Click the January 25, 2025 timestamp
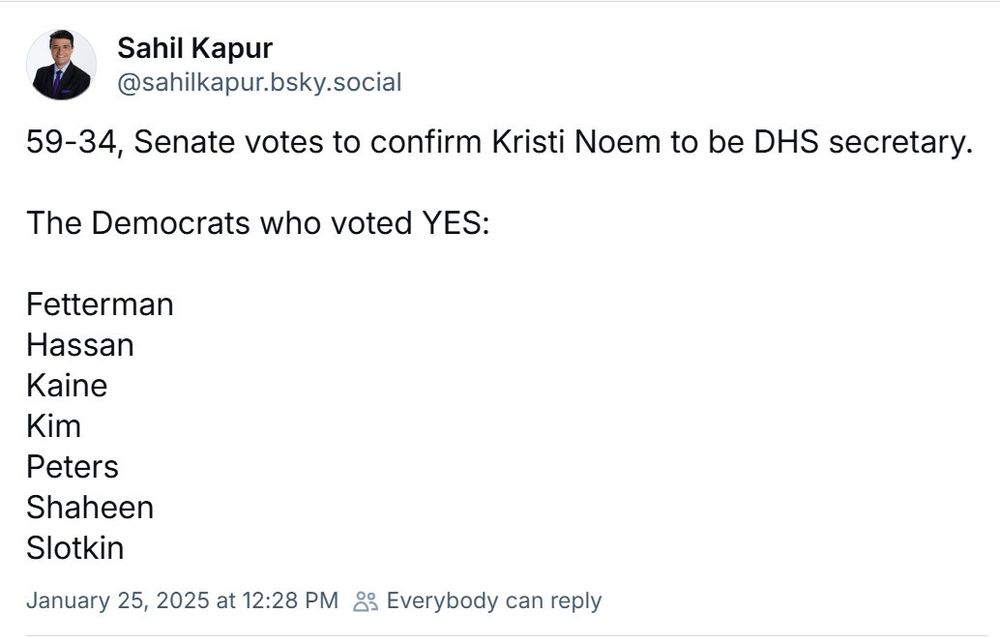Screen dimensions: 1000x638 coord(182,600)
